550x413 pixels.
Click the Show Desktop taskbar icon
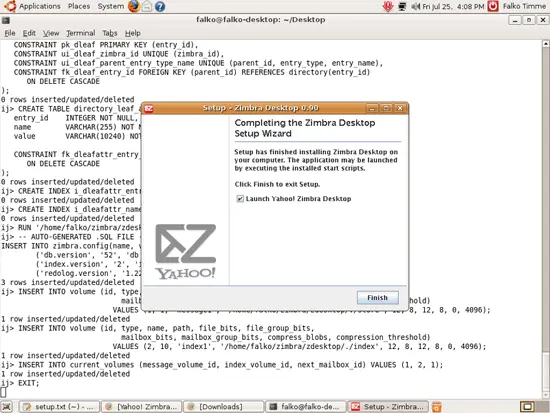[x=7, y=407]
